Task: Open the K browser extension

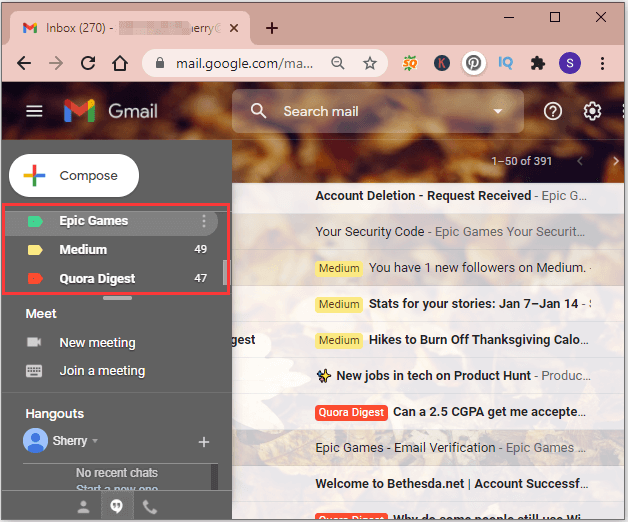Action: (442, 63)
